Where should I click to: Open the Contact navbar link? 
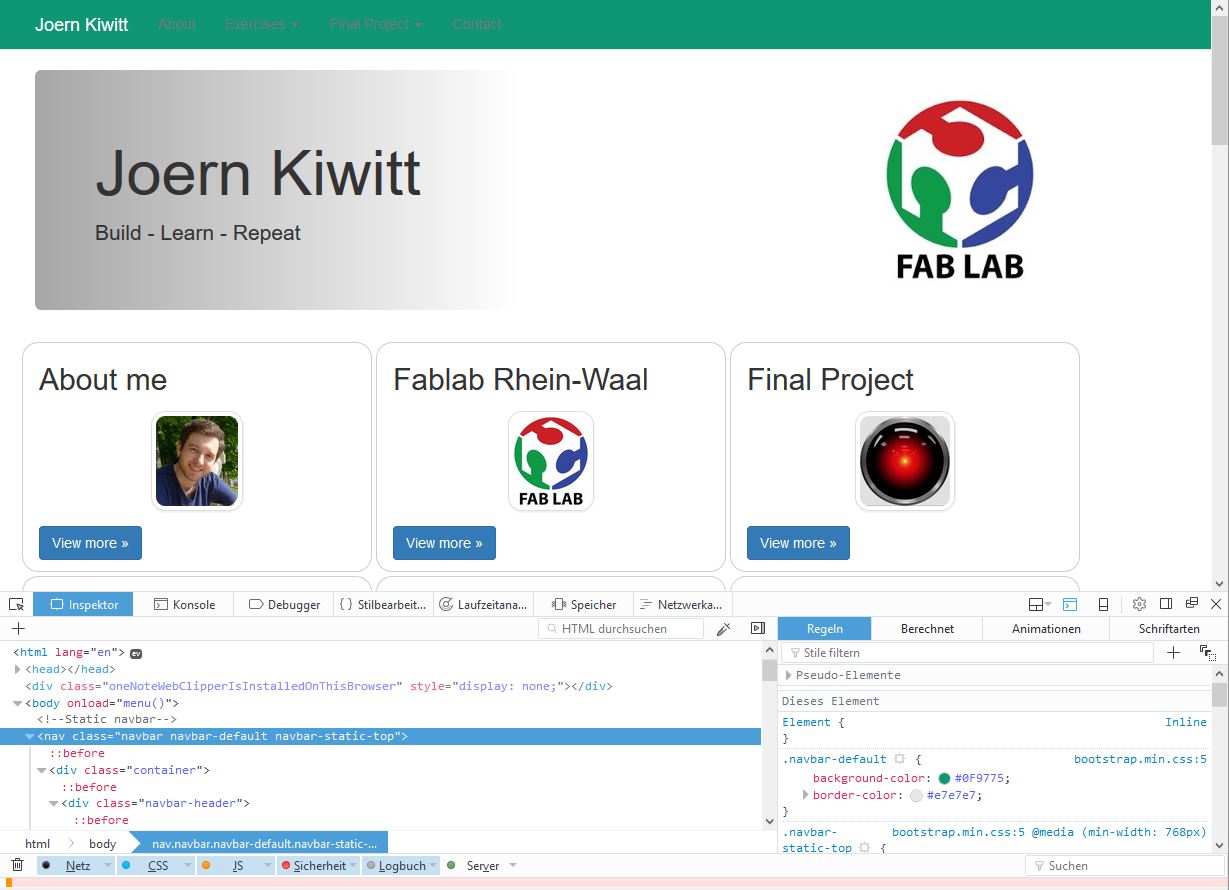coord(476,24)
